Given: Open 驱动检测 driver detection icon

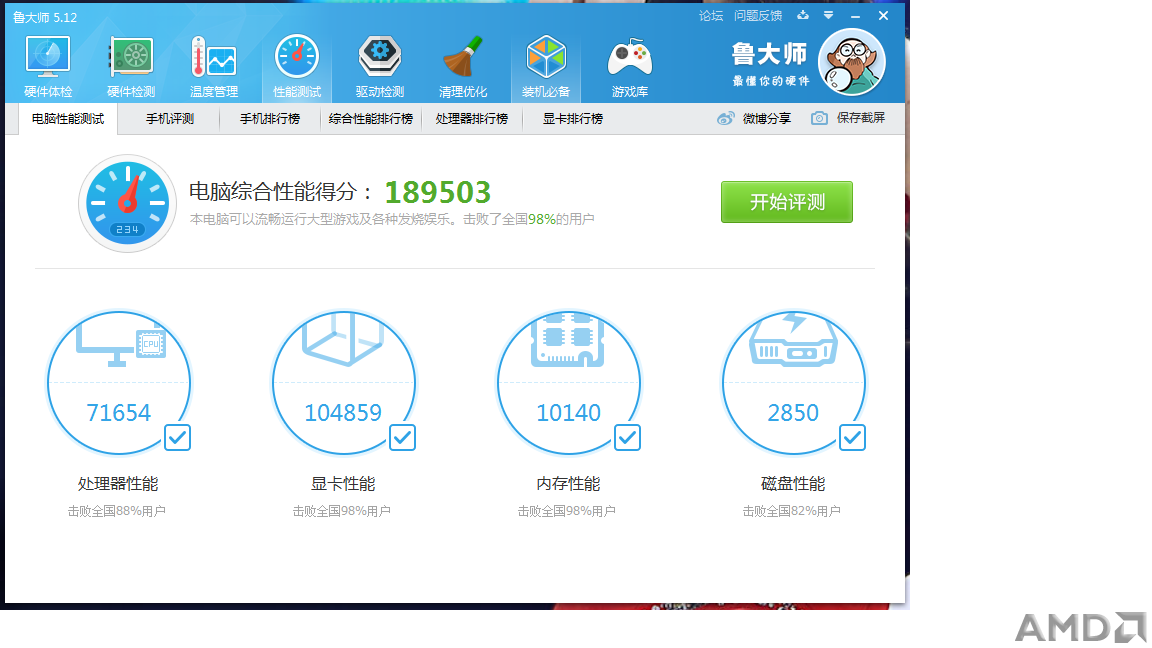Looking at the screenshot, I should click(x=380, y=65).
